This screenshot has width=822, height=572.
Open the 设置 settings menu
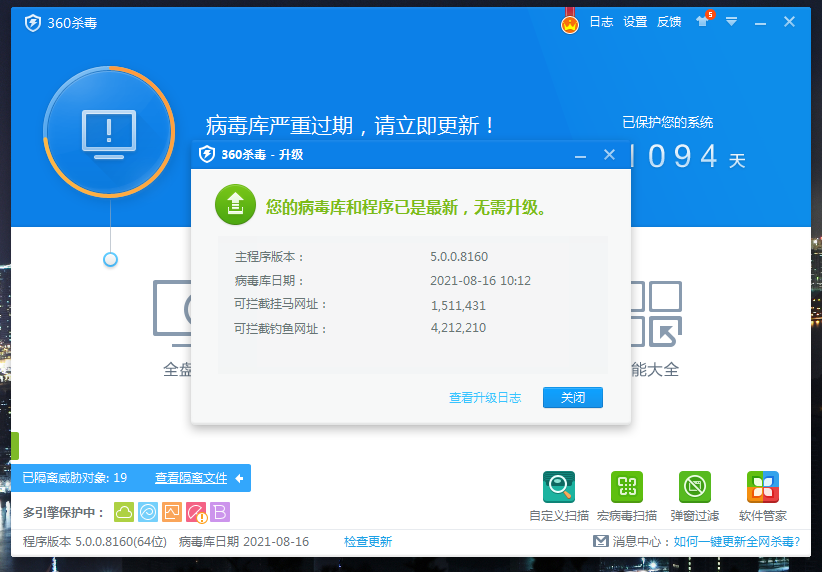point(635,21)
